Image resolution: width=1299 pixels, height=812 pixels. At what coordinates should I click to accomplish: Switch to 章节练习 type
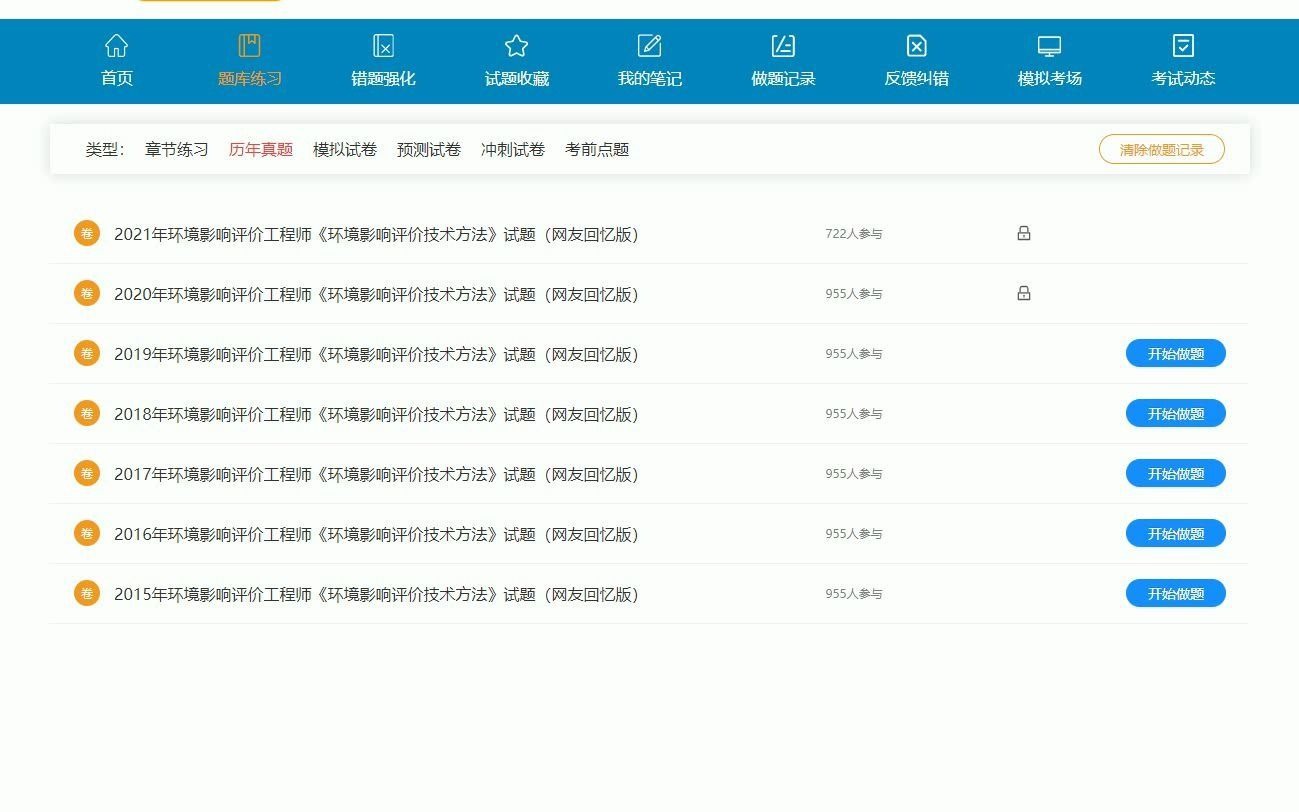tap(177, 150)
